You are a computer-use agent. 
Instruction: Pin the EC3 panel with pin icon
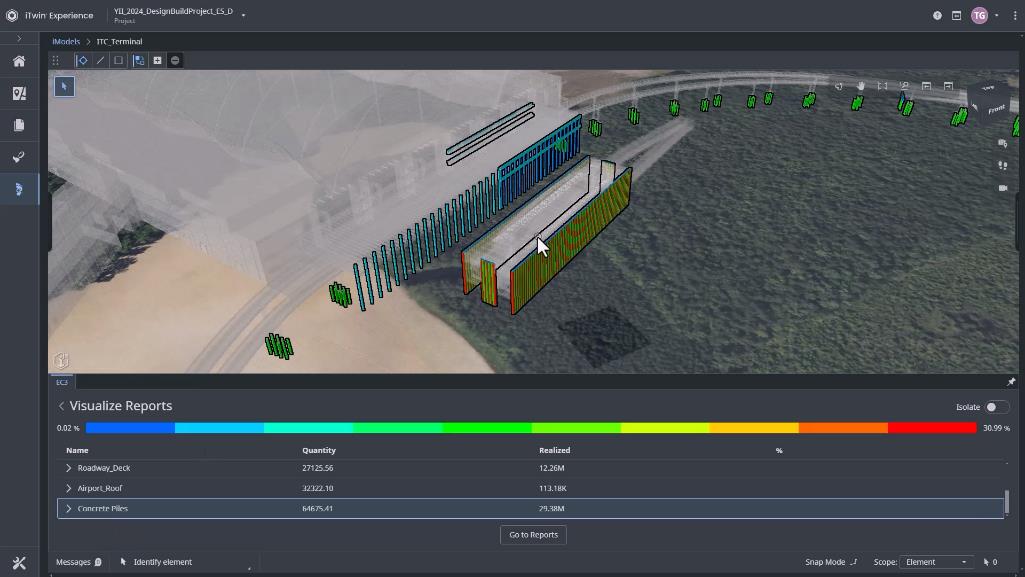coord(1010,382)
